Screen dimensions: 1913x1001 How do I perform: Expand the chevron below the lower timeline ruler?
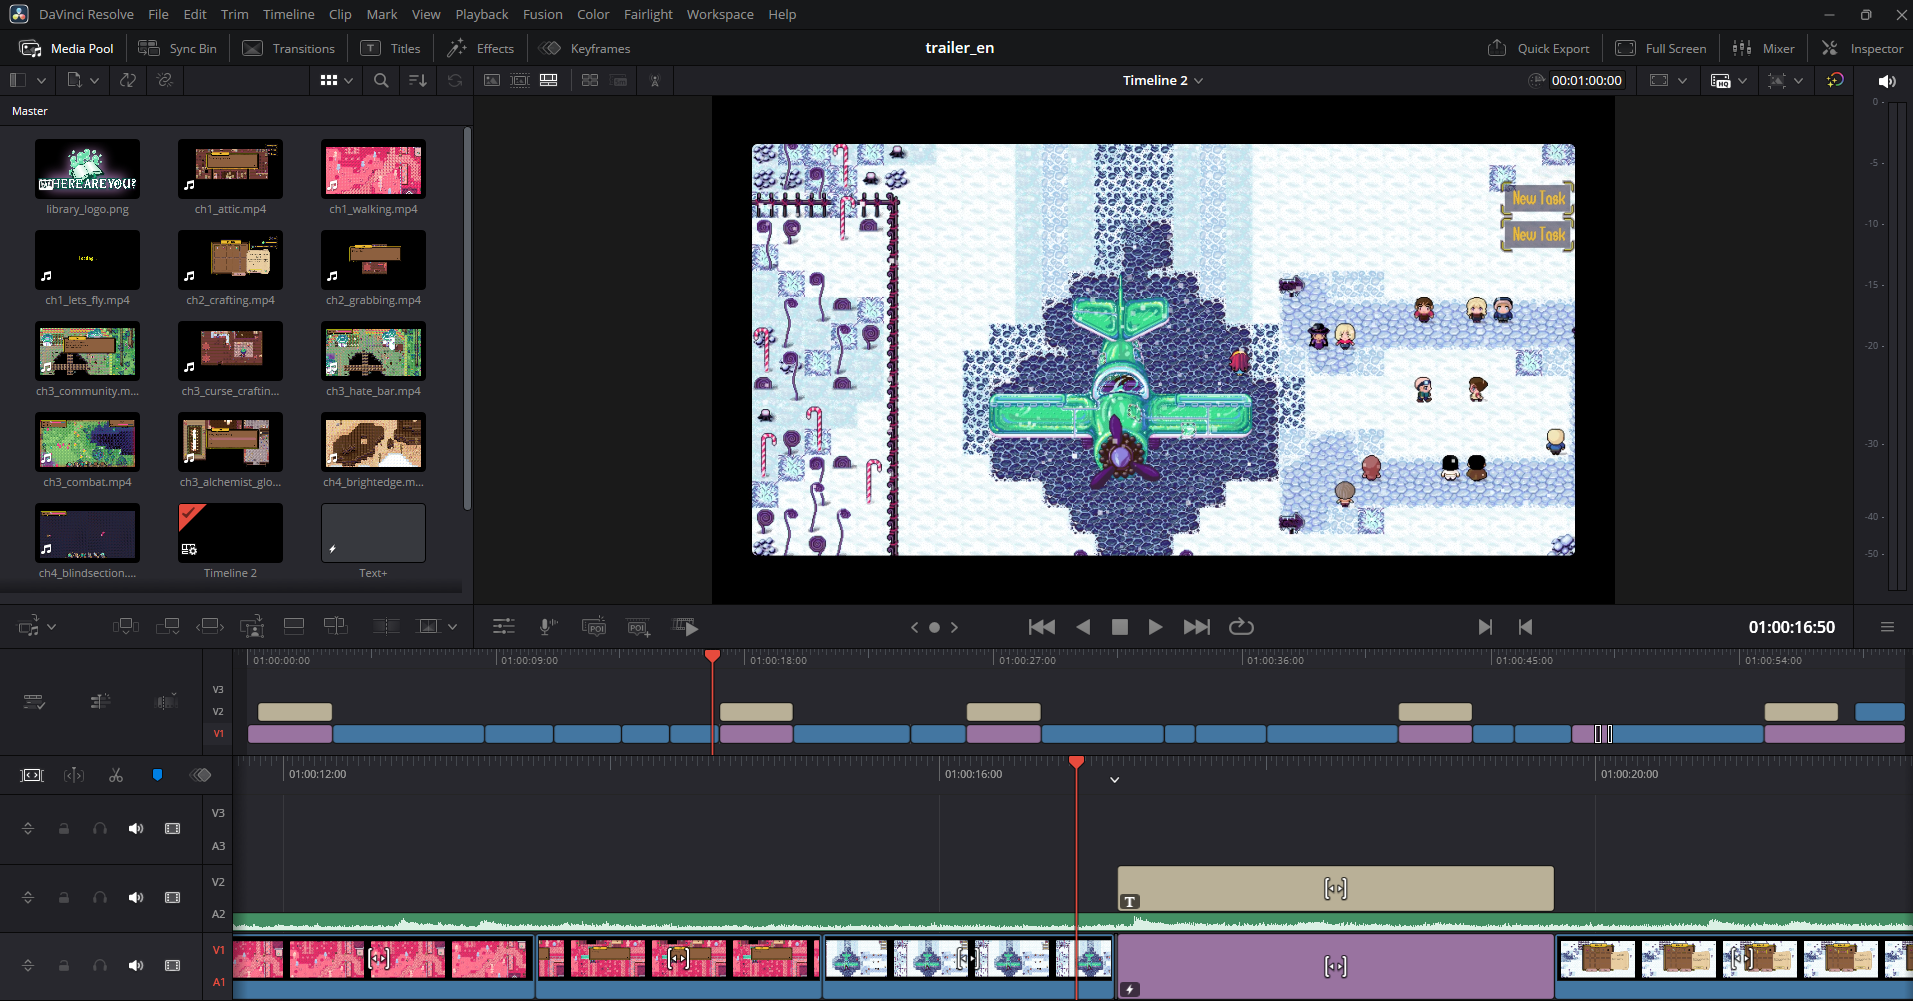pyautogui.click(x=1115, y=780)
